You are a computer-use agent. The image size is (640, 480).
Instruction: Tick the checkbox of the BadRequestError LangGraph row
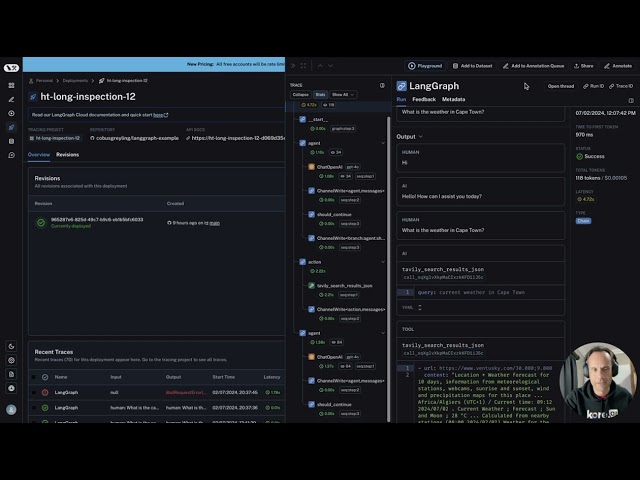click(34, 393)
